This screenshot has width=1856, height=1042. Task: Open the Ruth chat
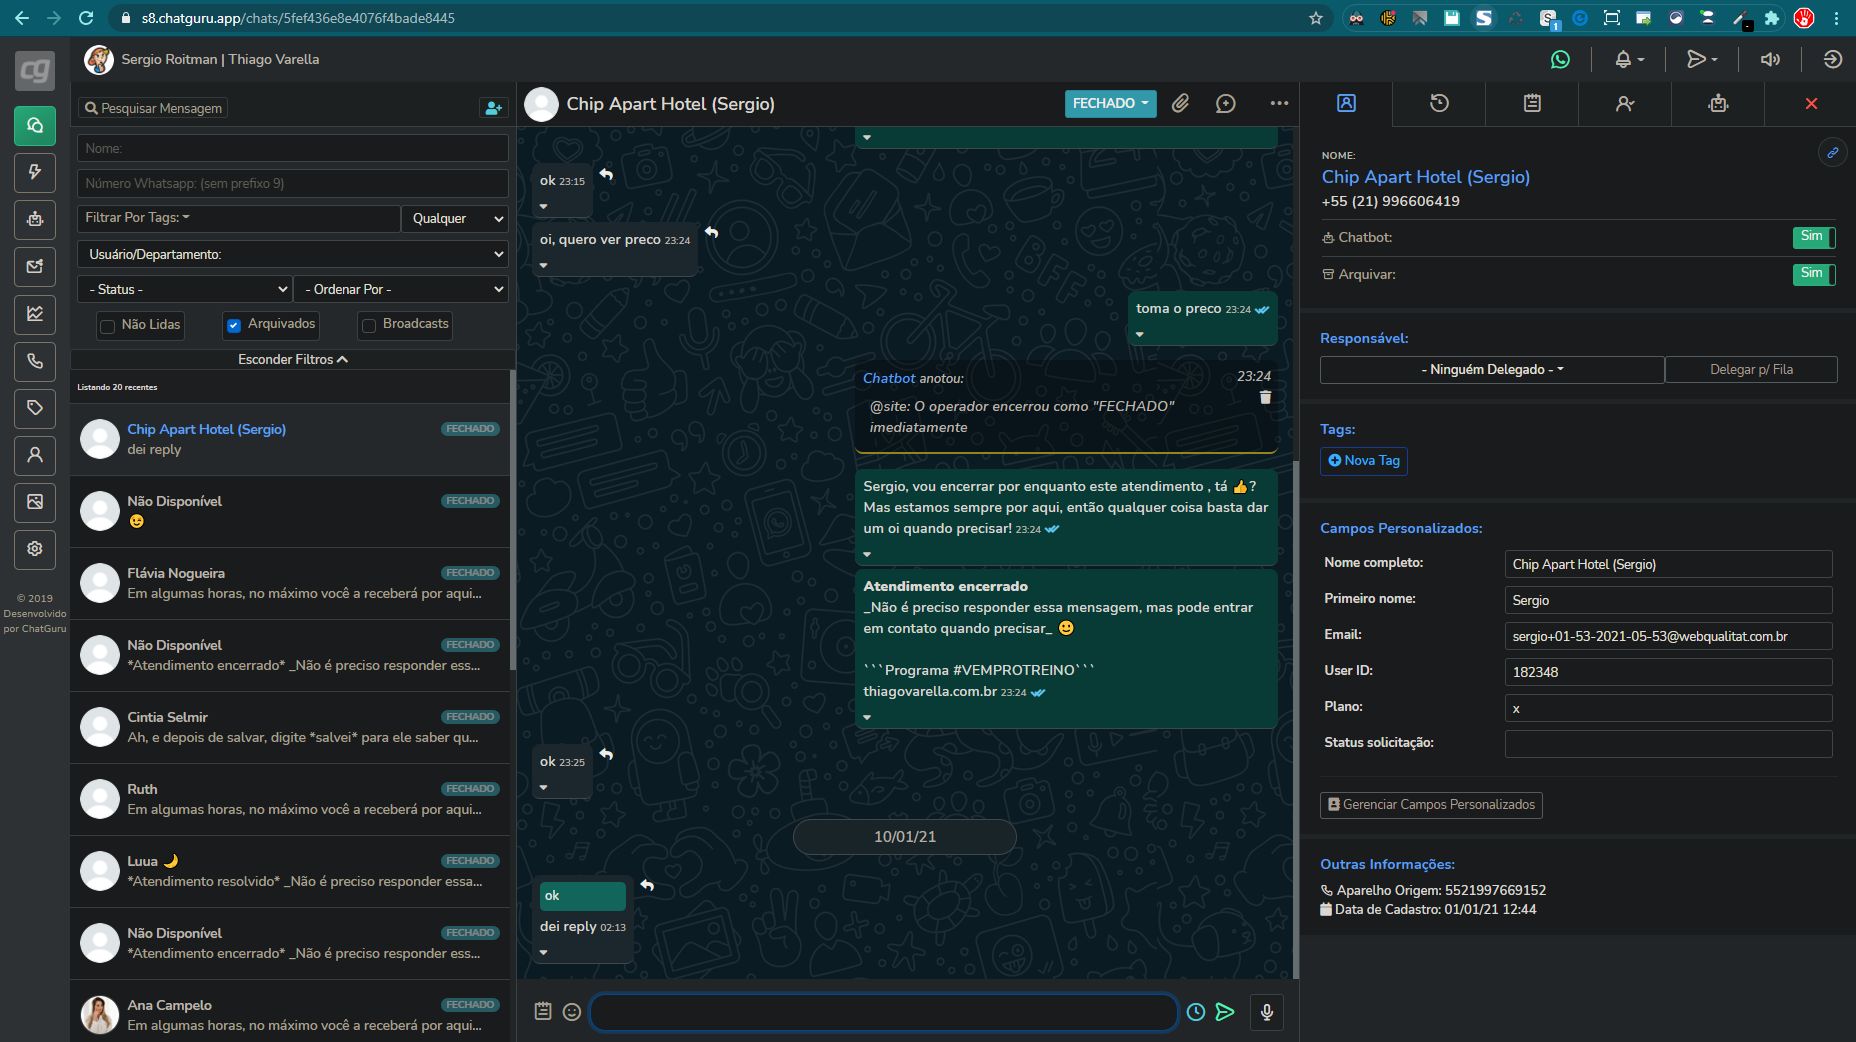tap(290, 799)
